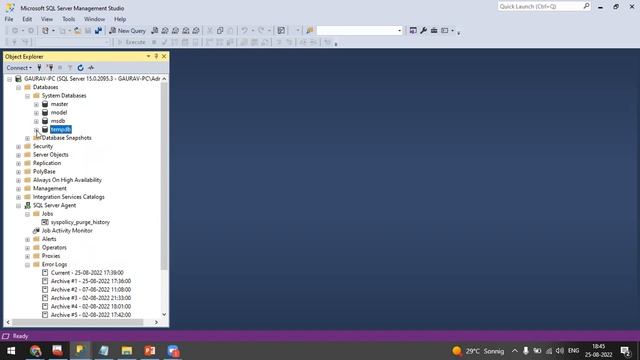Open the Windows Start menu
Image resolution: width=640 pixels, height=360 pixels.
coord(11,351)
